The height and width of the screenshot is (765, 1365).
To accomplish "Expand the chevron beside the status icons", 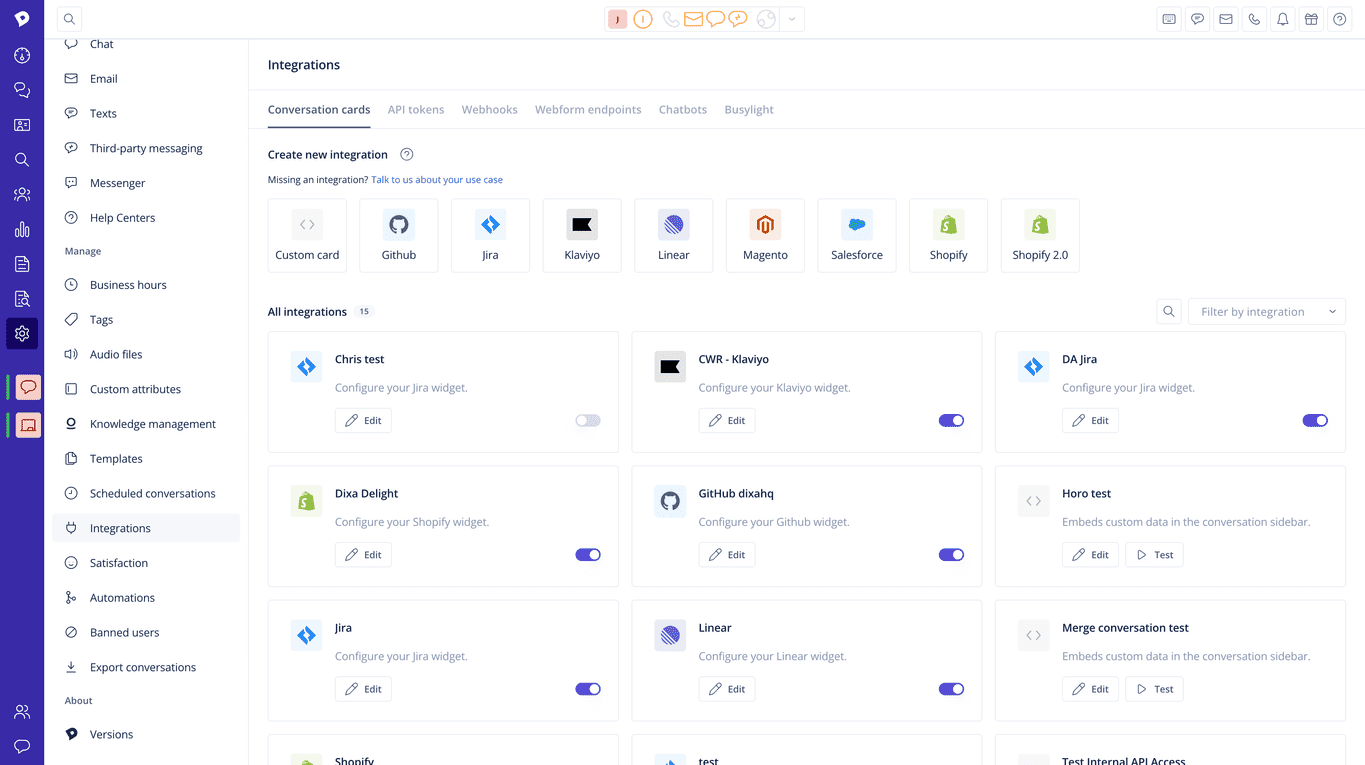I will (x=792, y=18).
